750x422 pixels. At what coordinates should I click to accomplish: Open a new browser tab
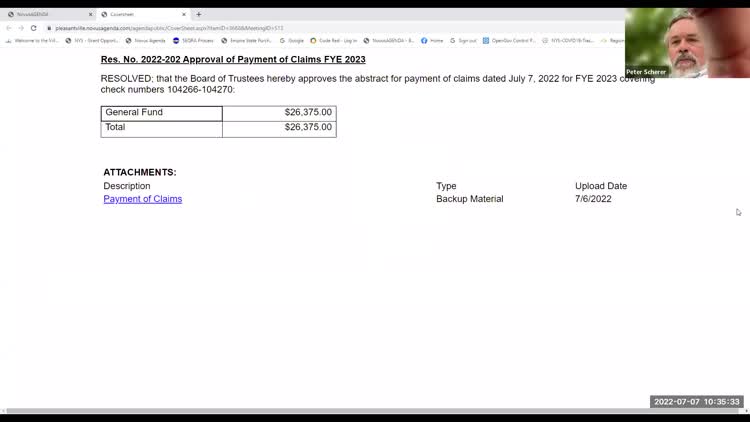[199, 14]
